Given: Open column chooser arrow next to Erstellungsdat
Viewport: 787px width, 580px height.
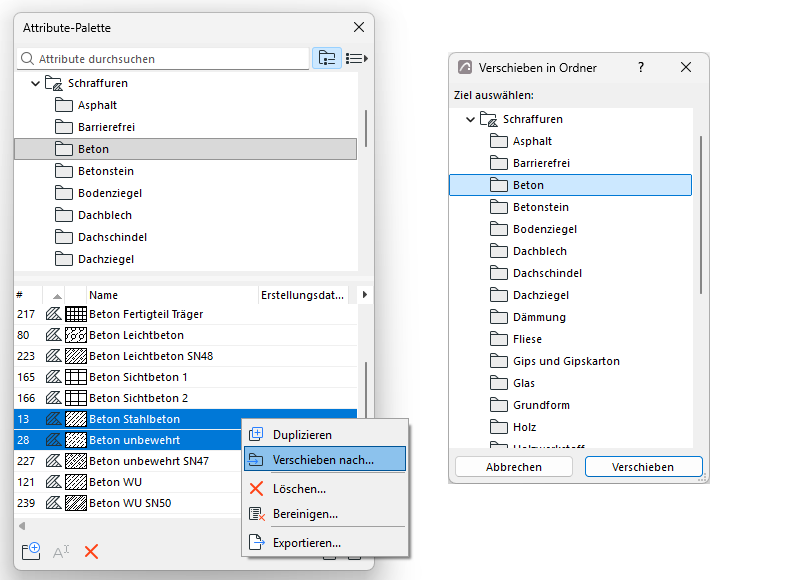Looking at the screenshot, I should click(365, 295).
